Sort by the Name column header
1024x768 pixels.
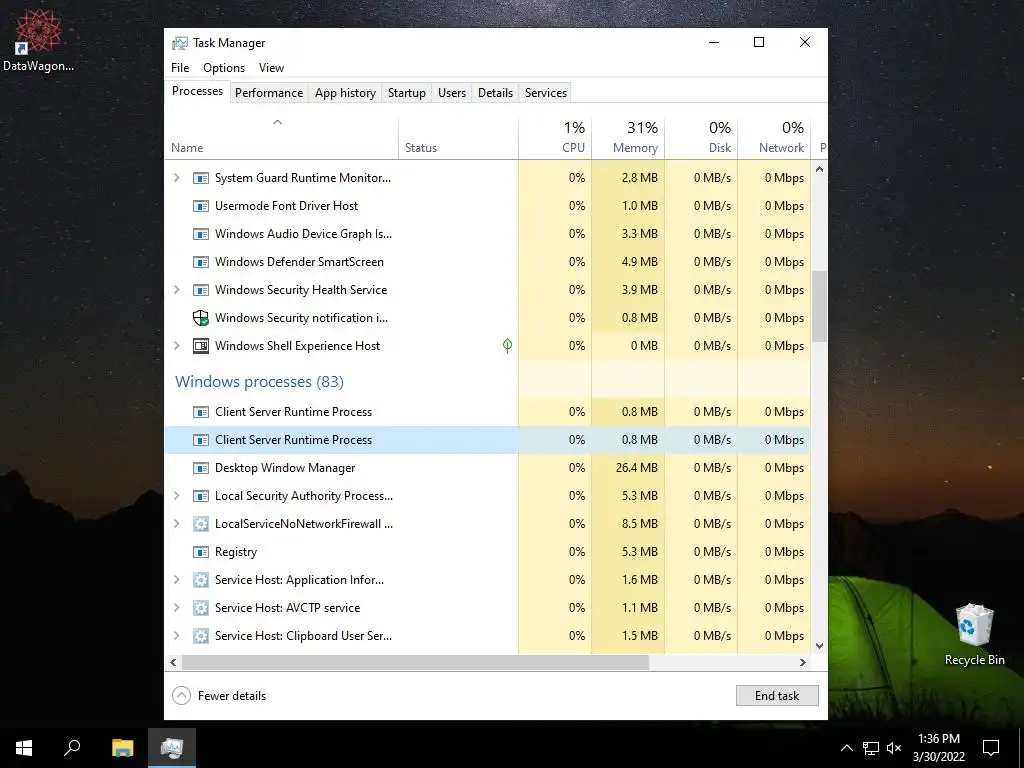coord(281,138)
